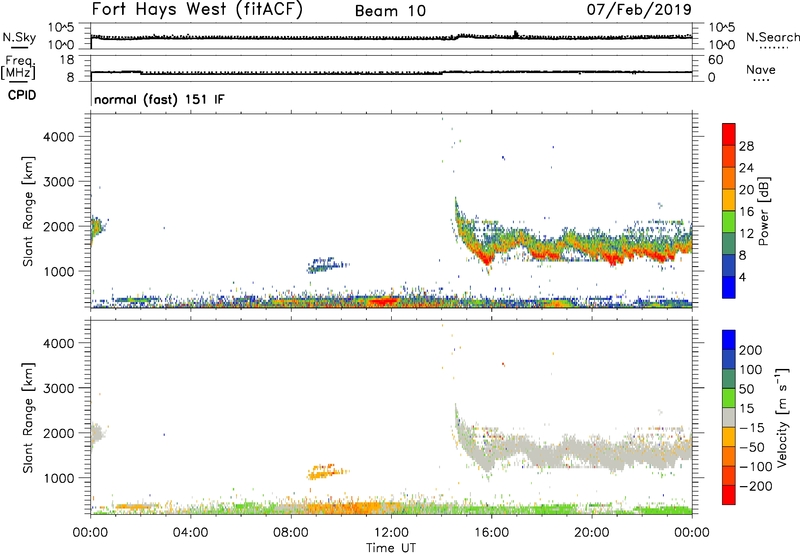The width and height of the screenshot is (800, 554).
Task: Click the "16:00" time tick label
Action: (491, 533)
